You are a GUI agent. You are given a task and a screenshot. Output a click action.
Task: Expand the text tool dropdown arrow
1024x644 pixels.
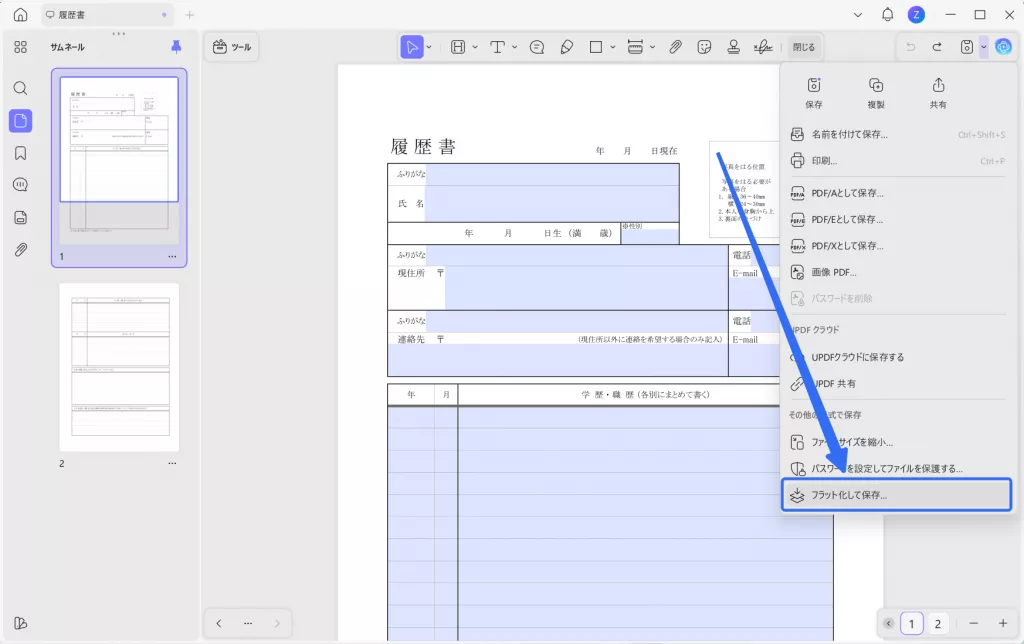(514, 47)
